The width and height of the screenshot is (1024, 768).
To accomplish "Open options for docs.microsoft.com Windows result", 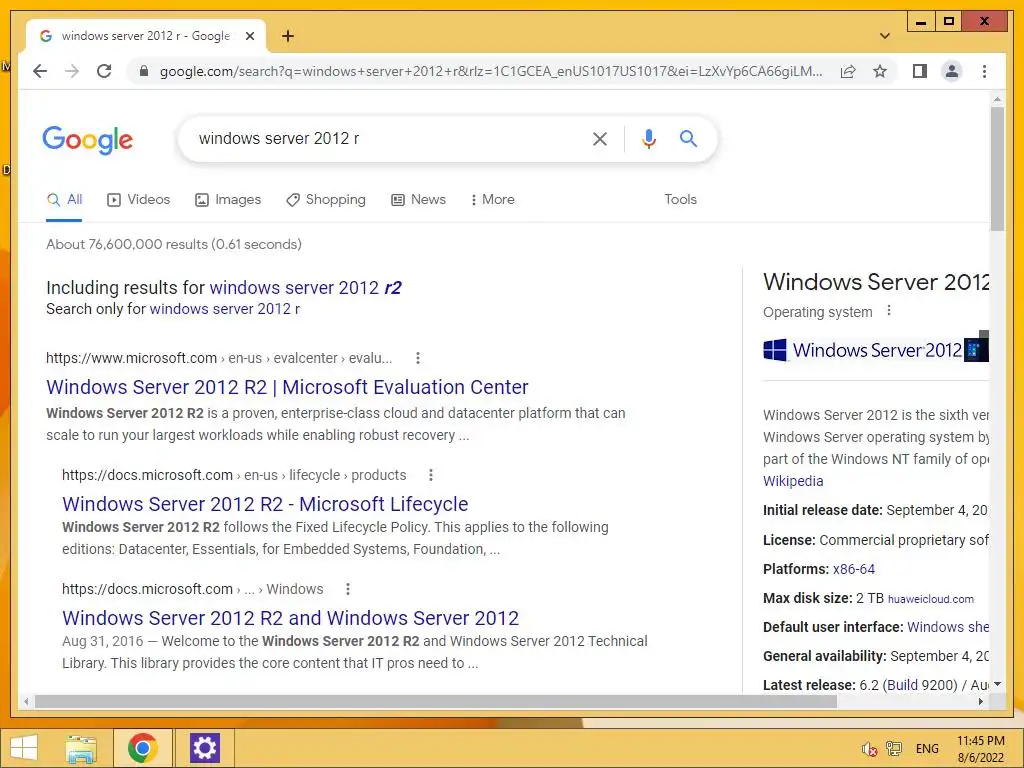I will point(347,589).
